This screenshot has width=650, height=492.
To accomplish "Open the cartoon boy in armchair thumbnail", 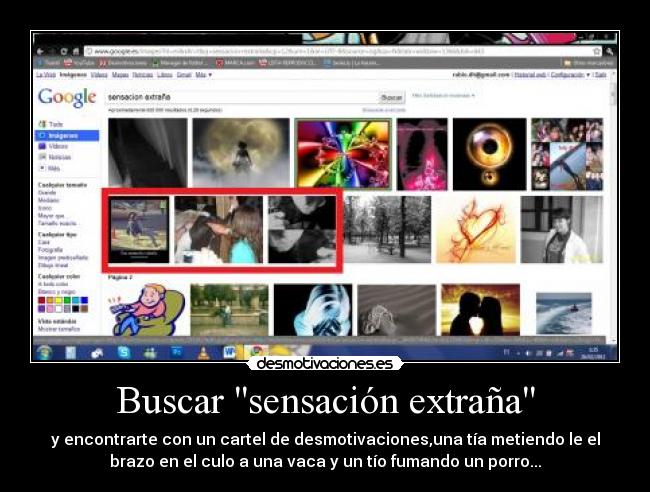I will click(x=146, y=309).
